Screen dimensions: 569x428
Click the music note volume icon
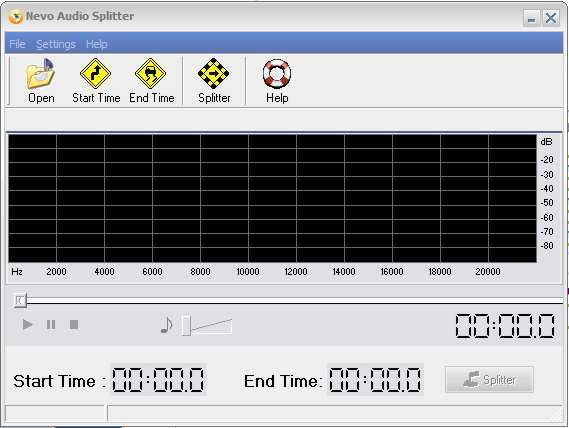[167, 325]
